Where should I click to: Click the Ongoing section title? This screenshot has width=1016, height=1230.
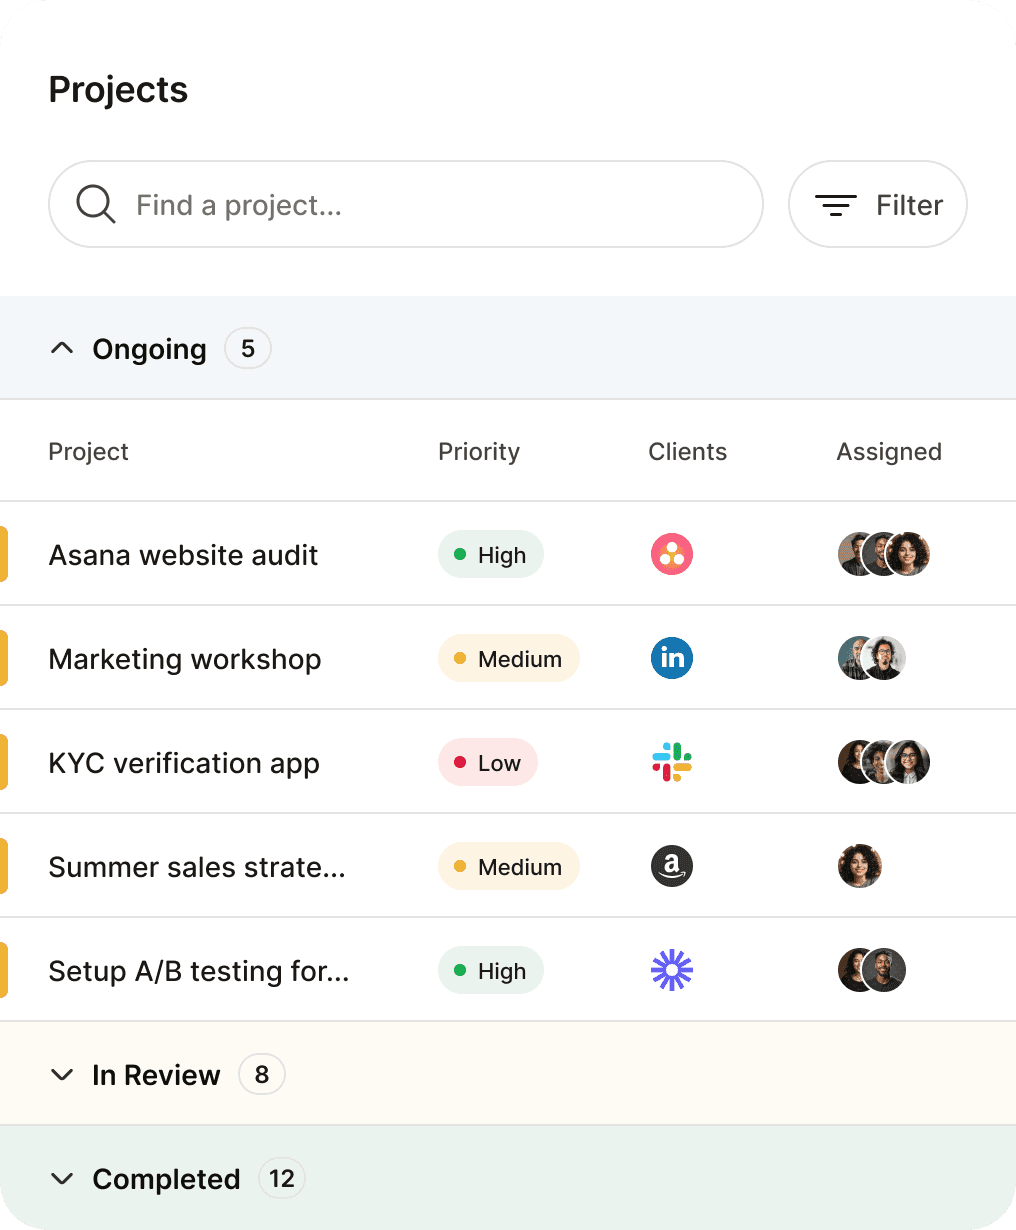149,349
